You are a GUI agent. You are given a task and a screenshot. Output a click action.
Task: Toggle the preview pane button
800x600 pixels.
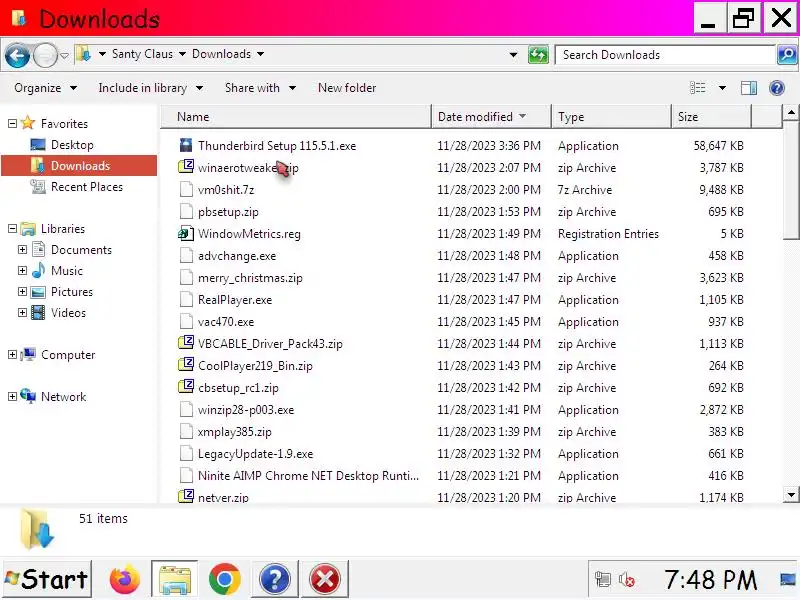click(x=748, y=88)
